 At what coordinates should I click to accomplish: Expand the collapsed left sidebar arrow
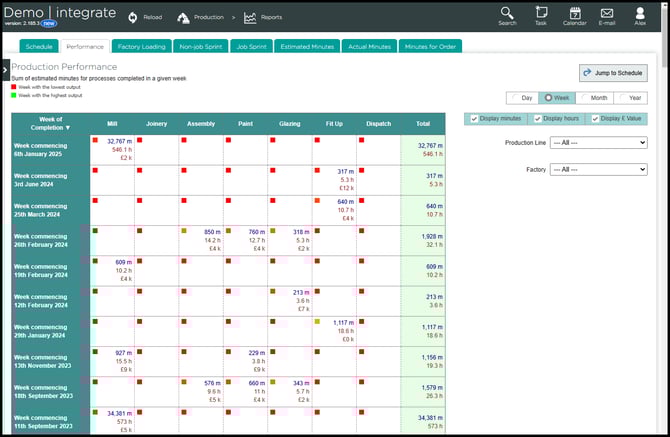click(x=5, y=69)
